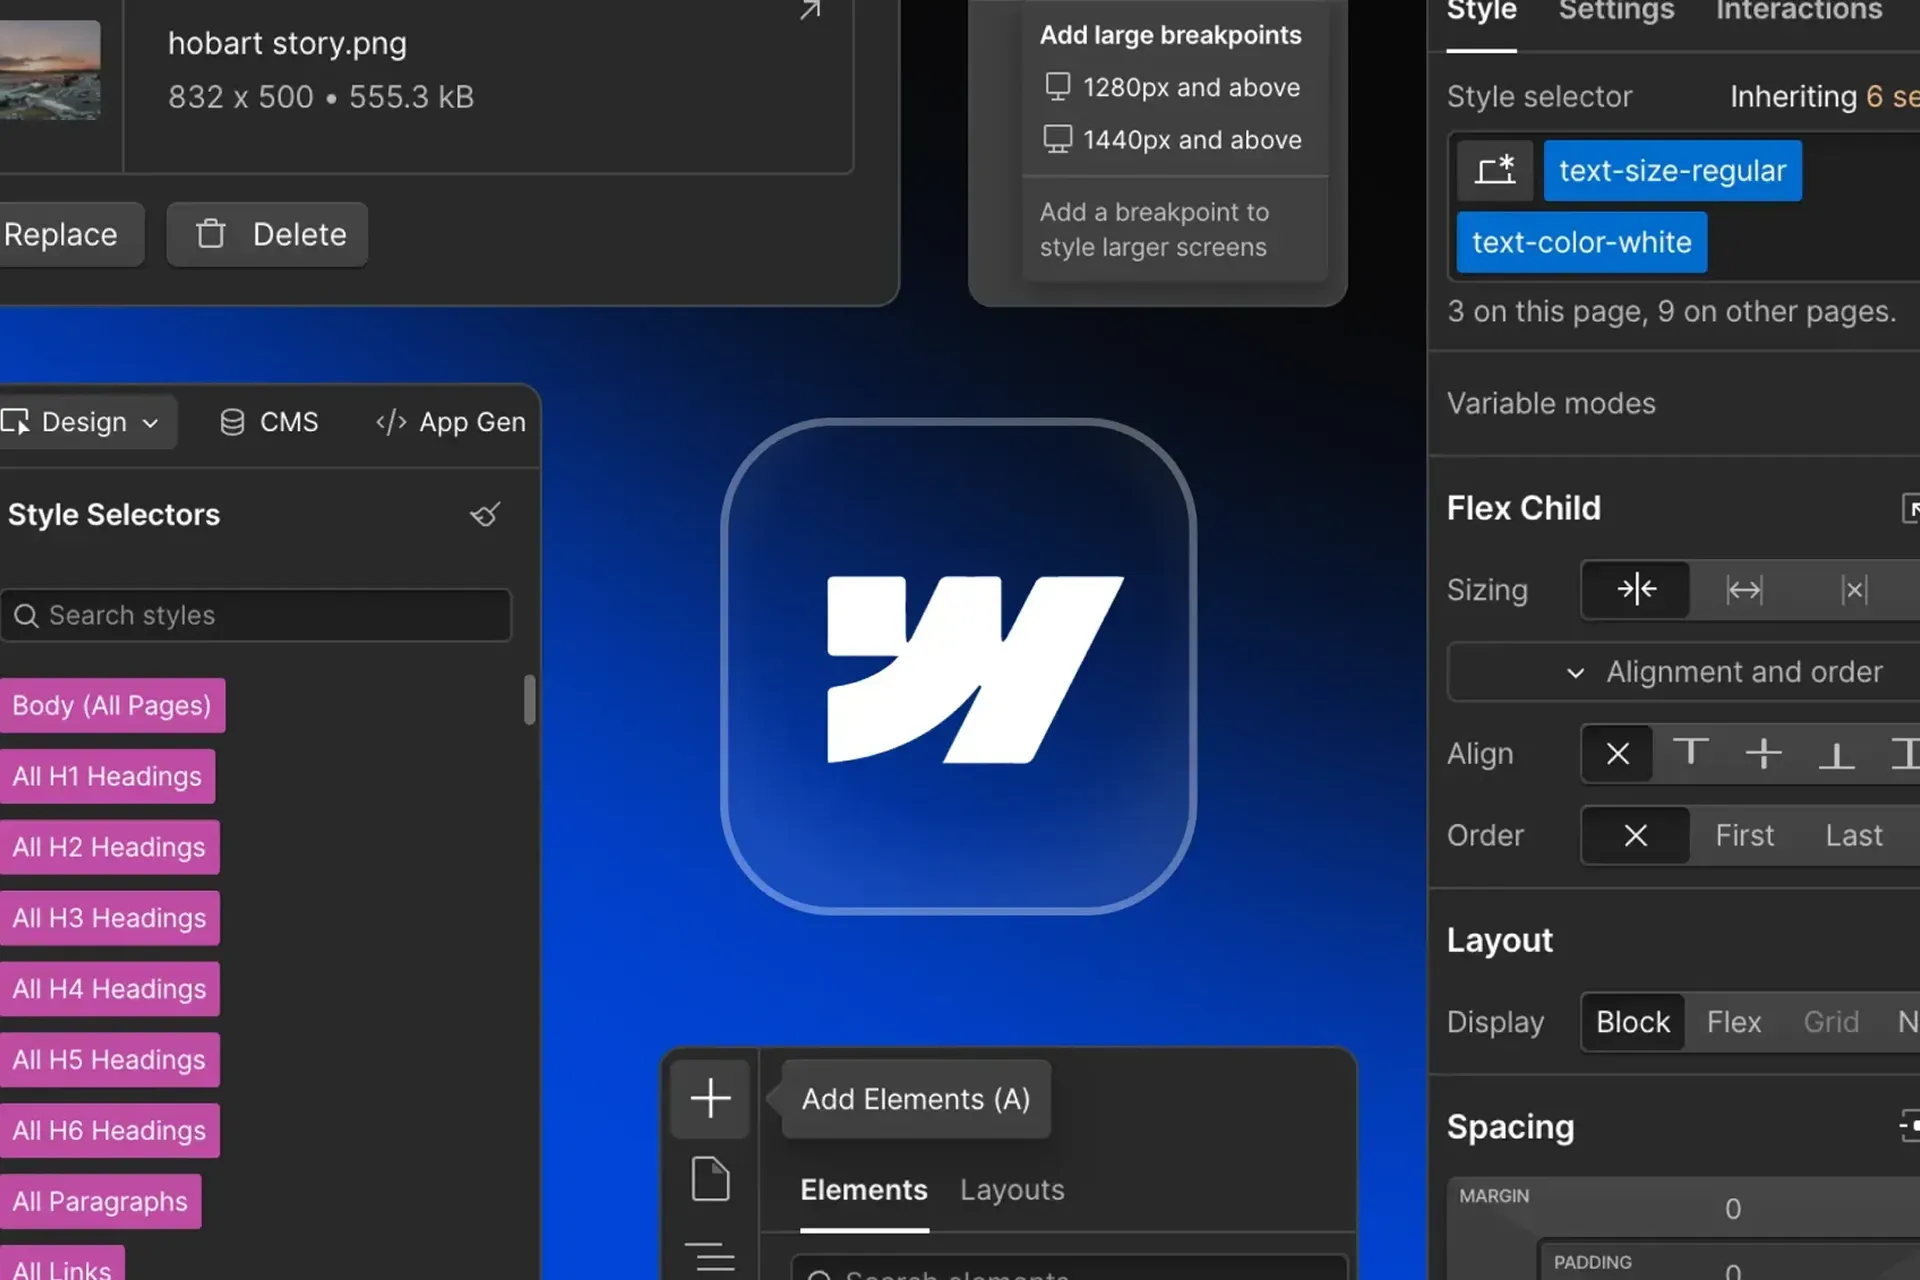Click the clean up styles broom icon
1920x1280 pixels.
[485, 514]
